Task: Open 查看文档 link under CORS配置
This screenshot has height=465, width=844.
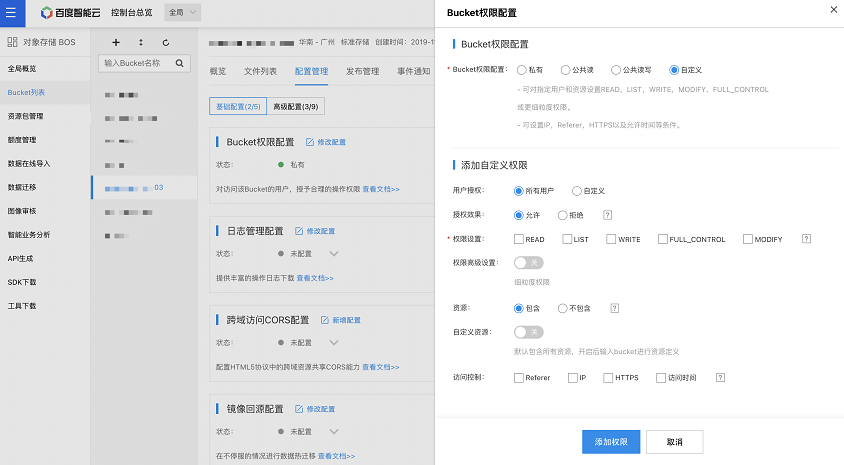Action: coord(381,367)
